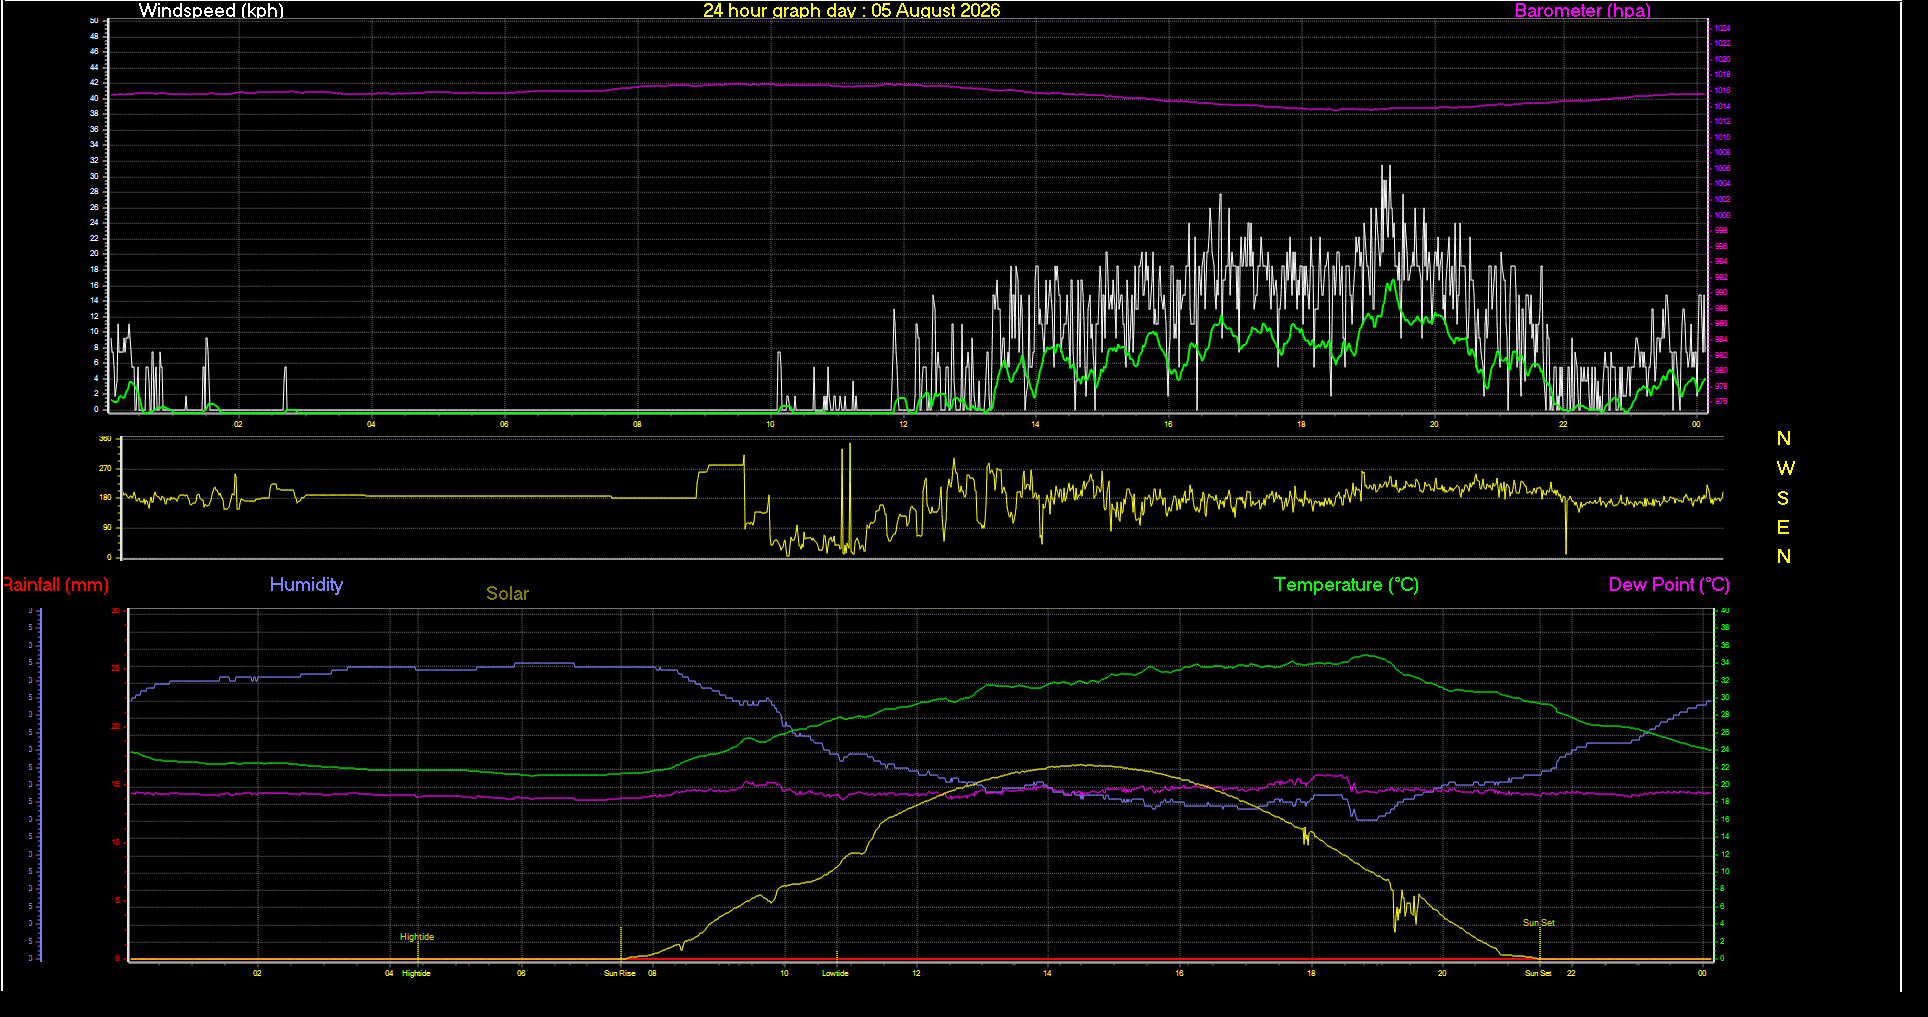Click 'Sun Rise' on the bottom time axis

pyautogui.click(x=620, y=973)
